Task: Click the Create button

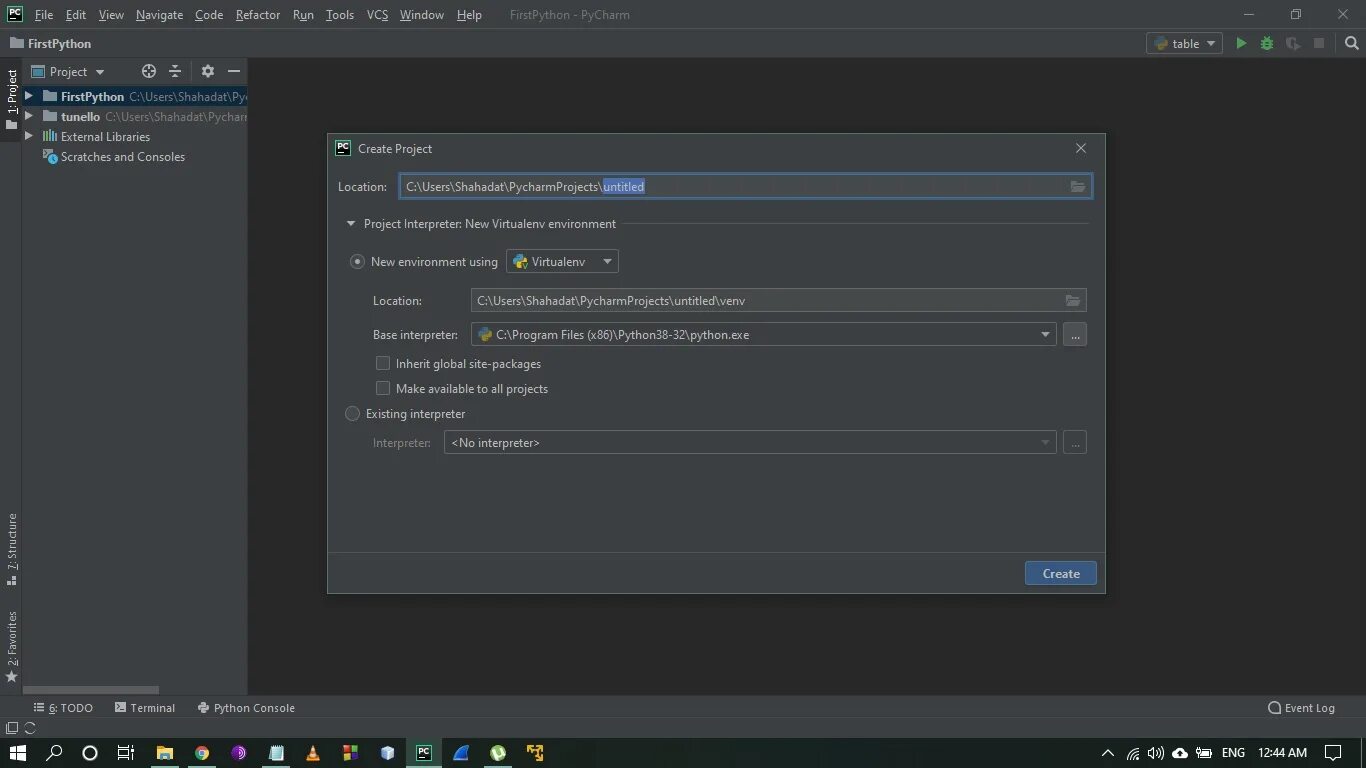Action: pyautogui.click(x=1061, y=573)
